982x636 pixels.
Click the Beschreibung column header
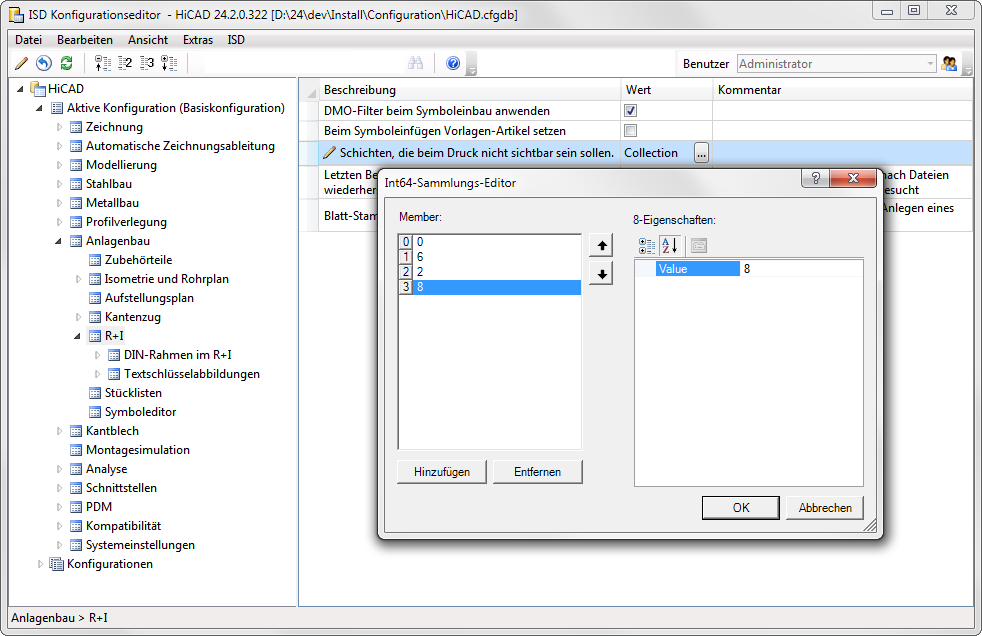point(469,90)
